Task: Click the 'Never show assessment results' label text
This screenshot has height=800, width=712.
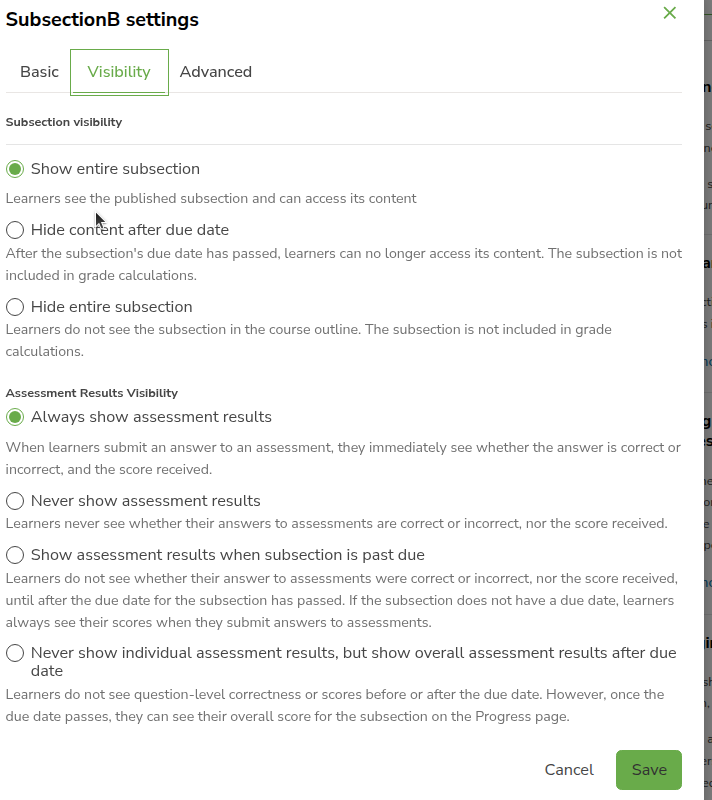Action: click(145, 501)
